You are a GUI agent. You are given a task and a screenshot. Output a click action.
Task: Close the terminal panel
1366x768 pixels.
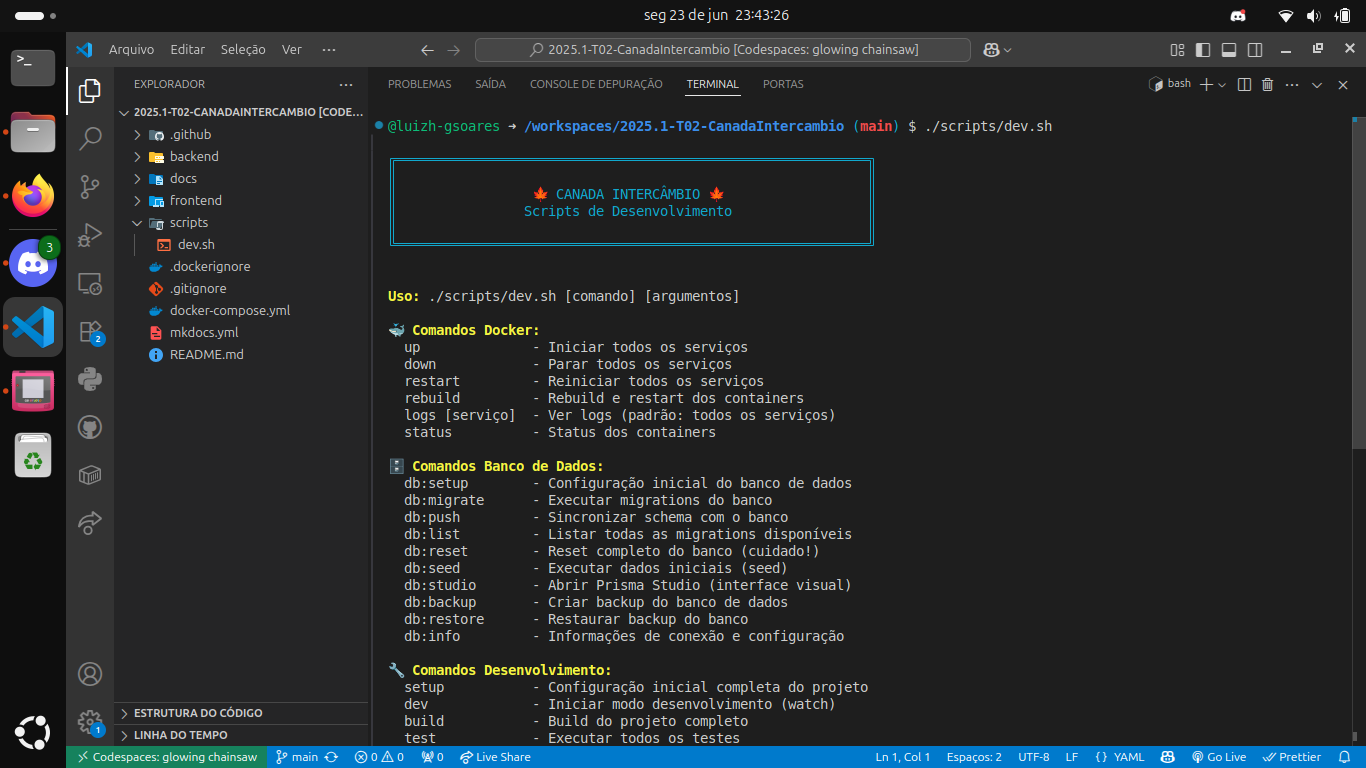pos(1343,85)
